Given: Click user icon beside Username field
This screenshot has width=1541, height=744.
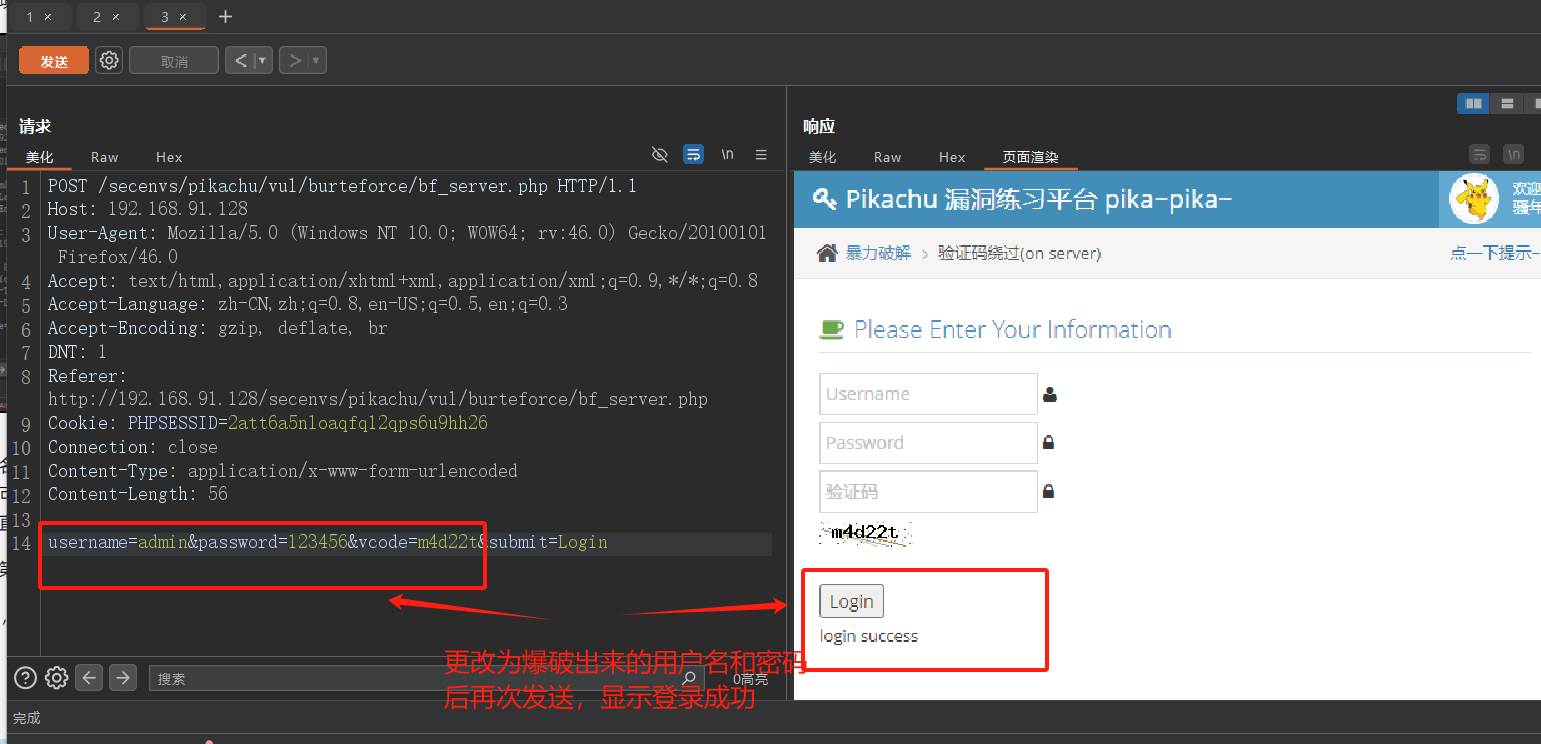Looking at the screenshot, I should tap(1049, 394).
